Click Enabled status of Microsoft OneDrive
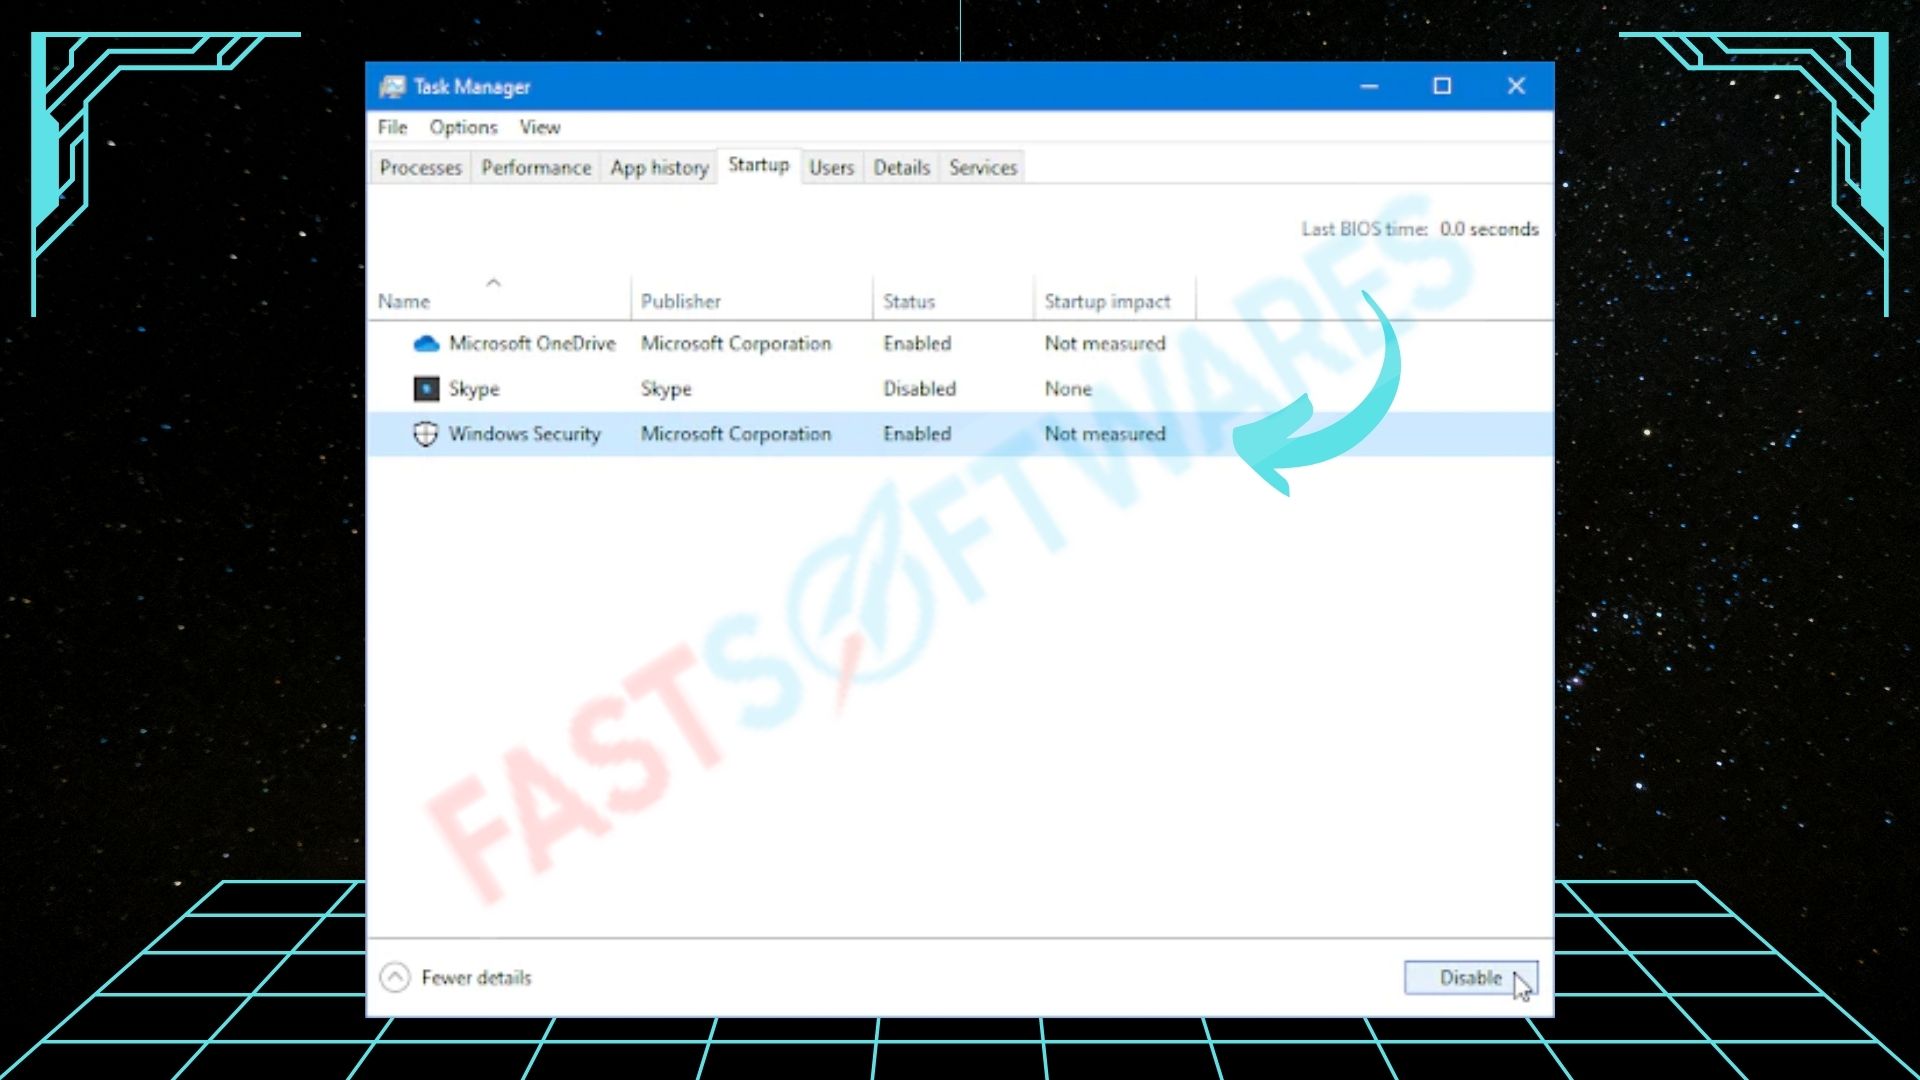The height and width of the screenshot is (1080, 1920). coord(917,343)
